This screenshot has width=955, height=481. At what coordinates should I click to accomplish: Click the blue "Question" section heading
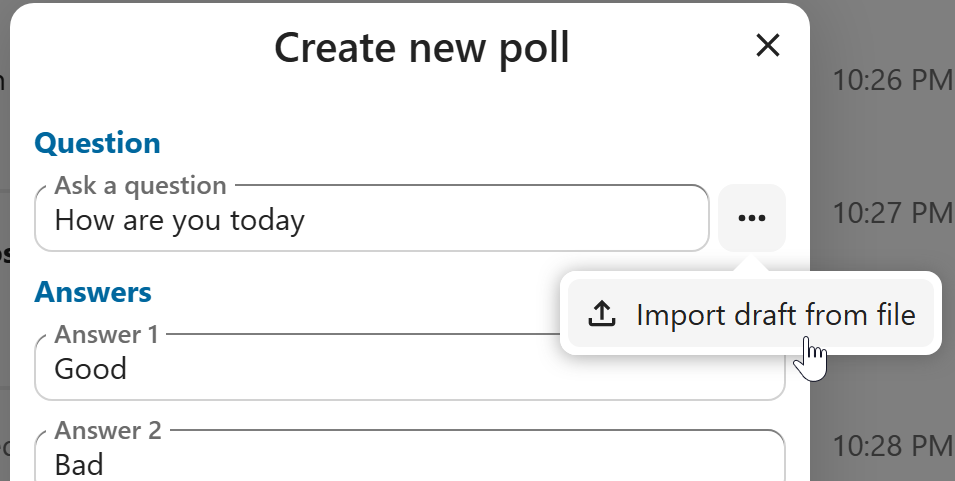coord(97,143)
